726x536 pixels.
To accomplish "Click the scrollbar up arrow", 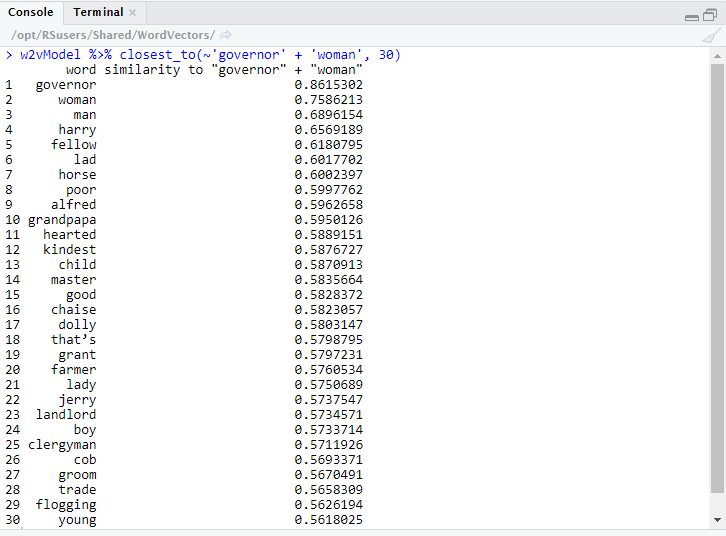I will pos(716,56).
